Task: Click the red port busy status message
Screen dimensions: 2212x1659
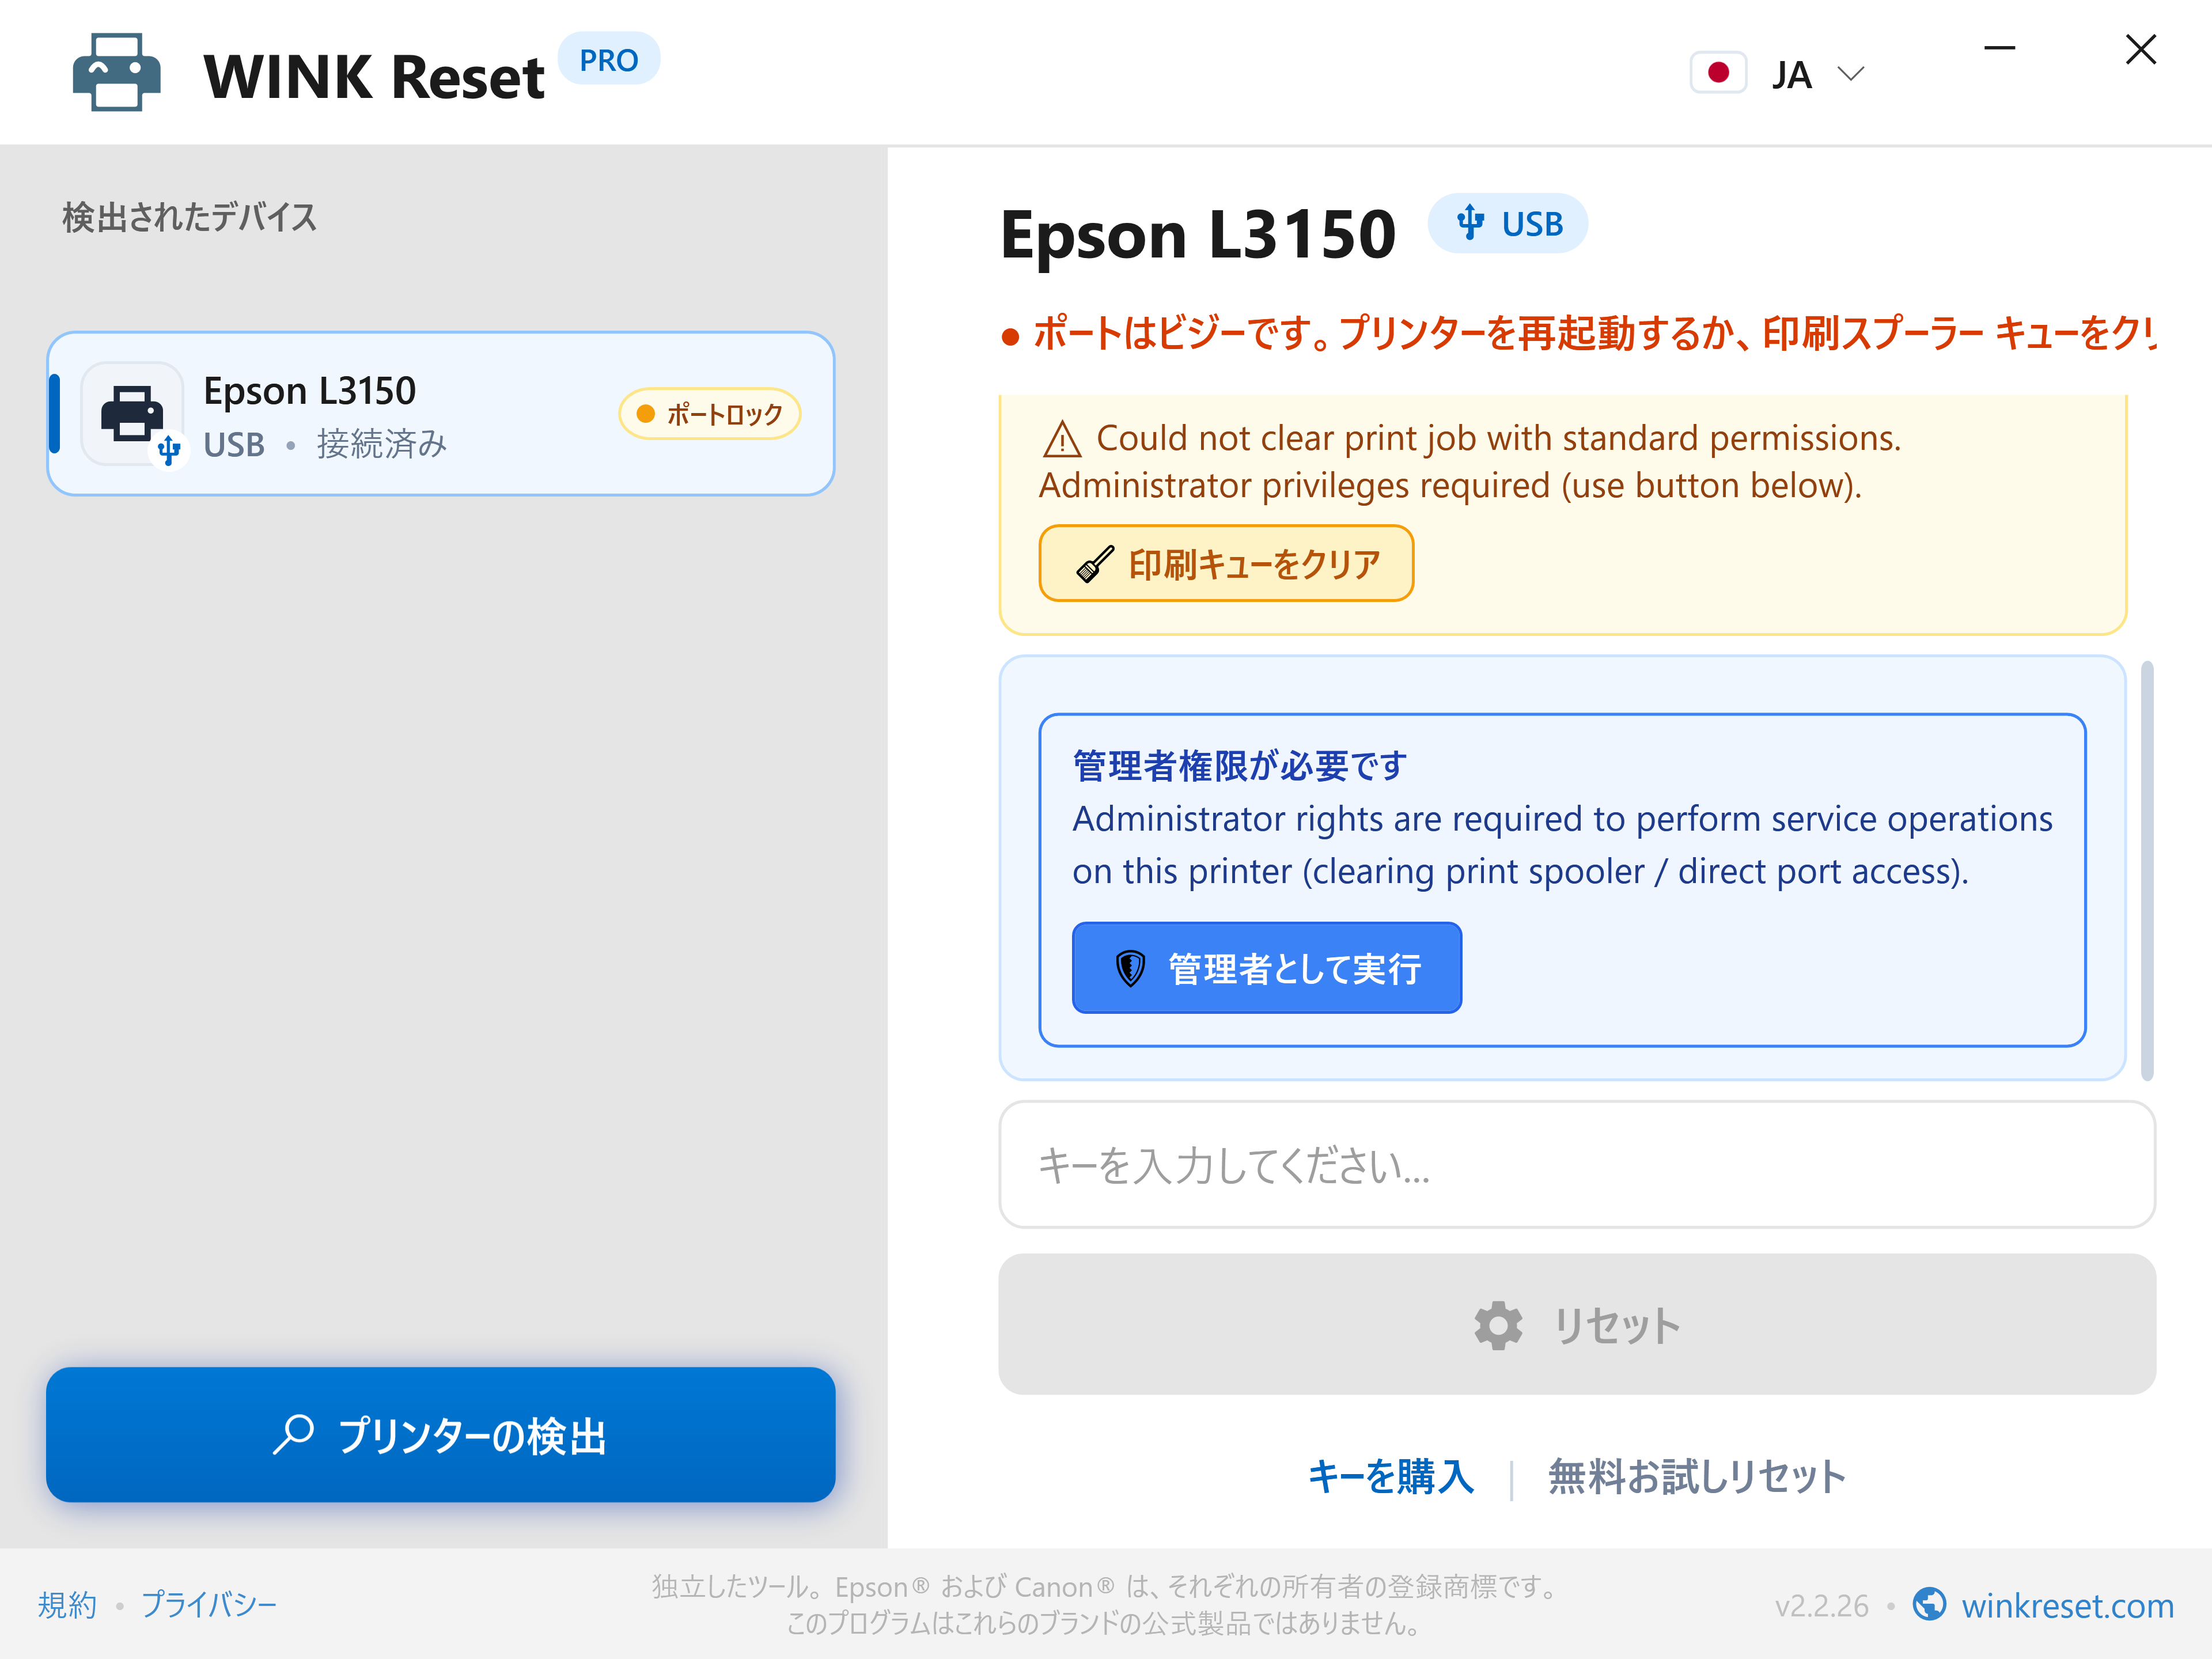Action: coord(1579,333)
